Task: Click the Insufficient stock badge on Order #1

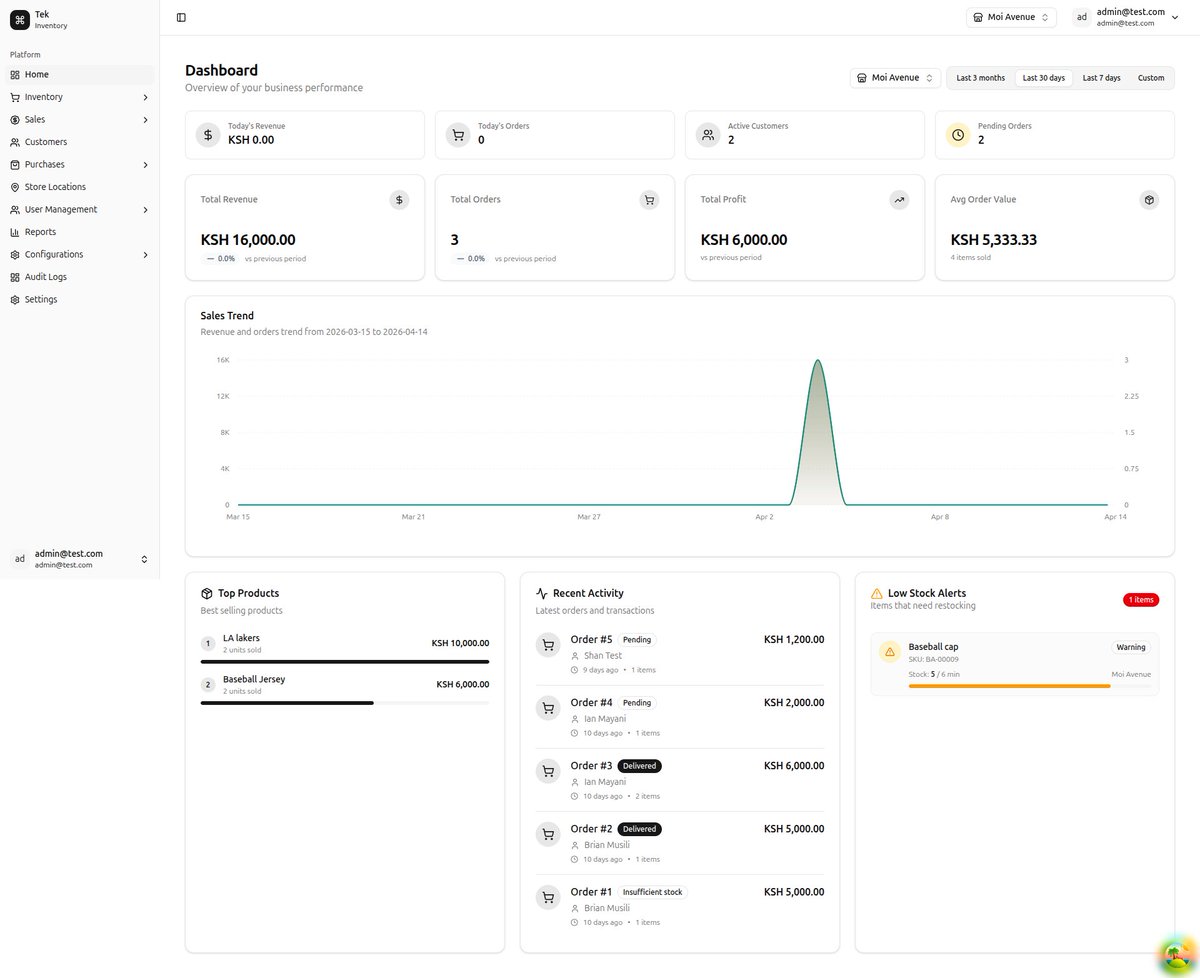Action: (652, 892)
